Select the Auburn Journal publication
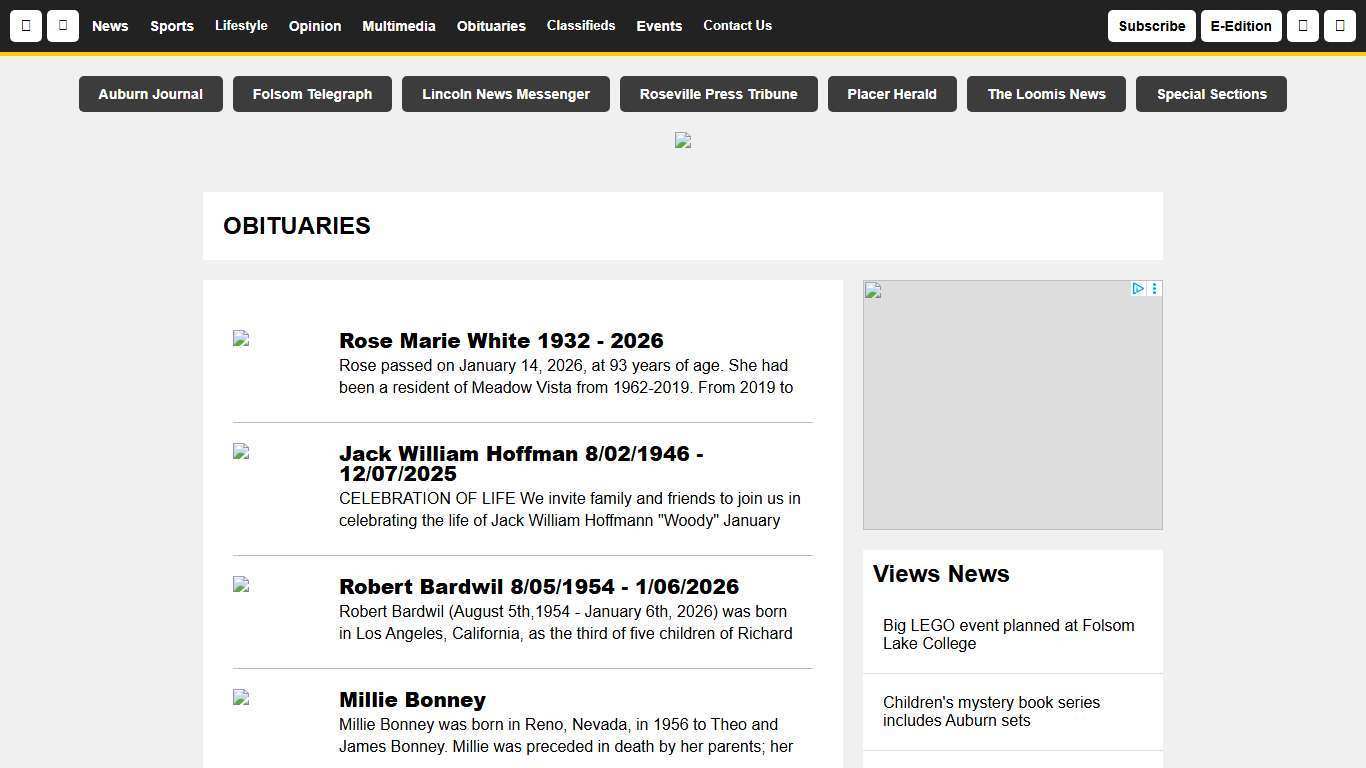This screenshot has width=1366, height=768. pyautogui.click(x=150, y=93)
